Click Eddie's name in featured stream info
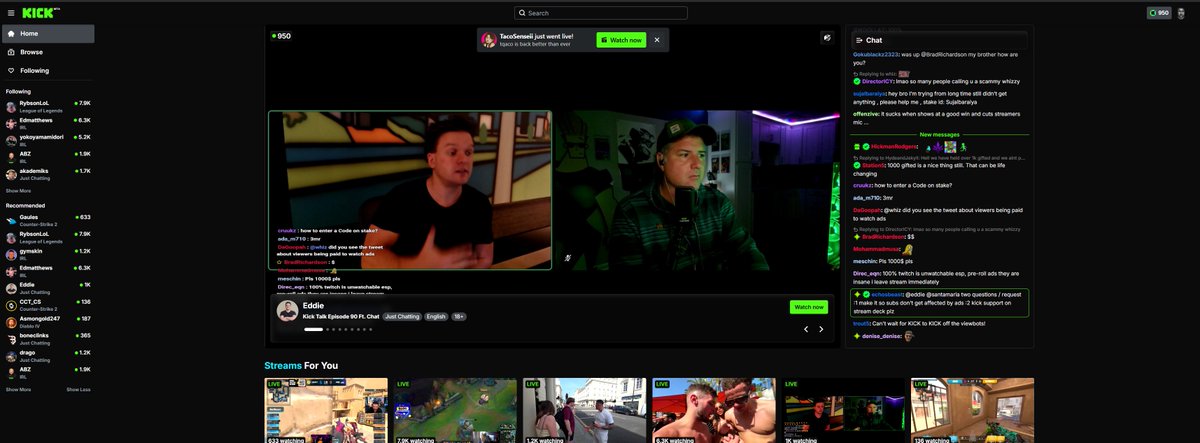Viewport: 1200px width, 443px height. (313, 305)
